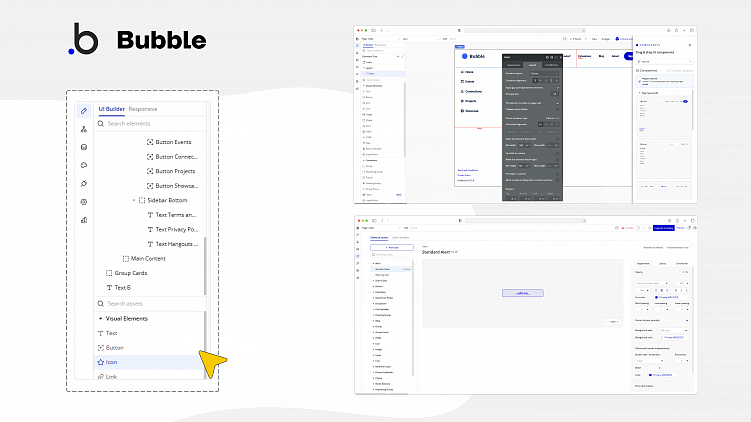Switch to the Element styles tab
This screenshot has width=751, height=422.
click(379, 238)
